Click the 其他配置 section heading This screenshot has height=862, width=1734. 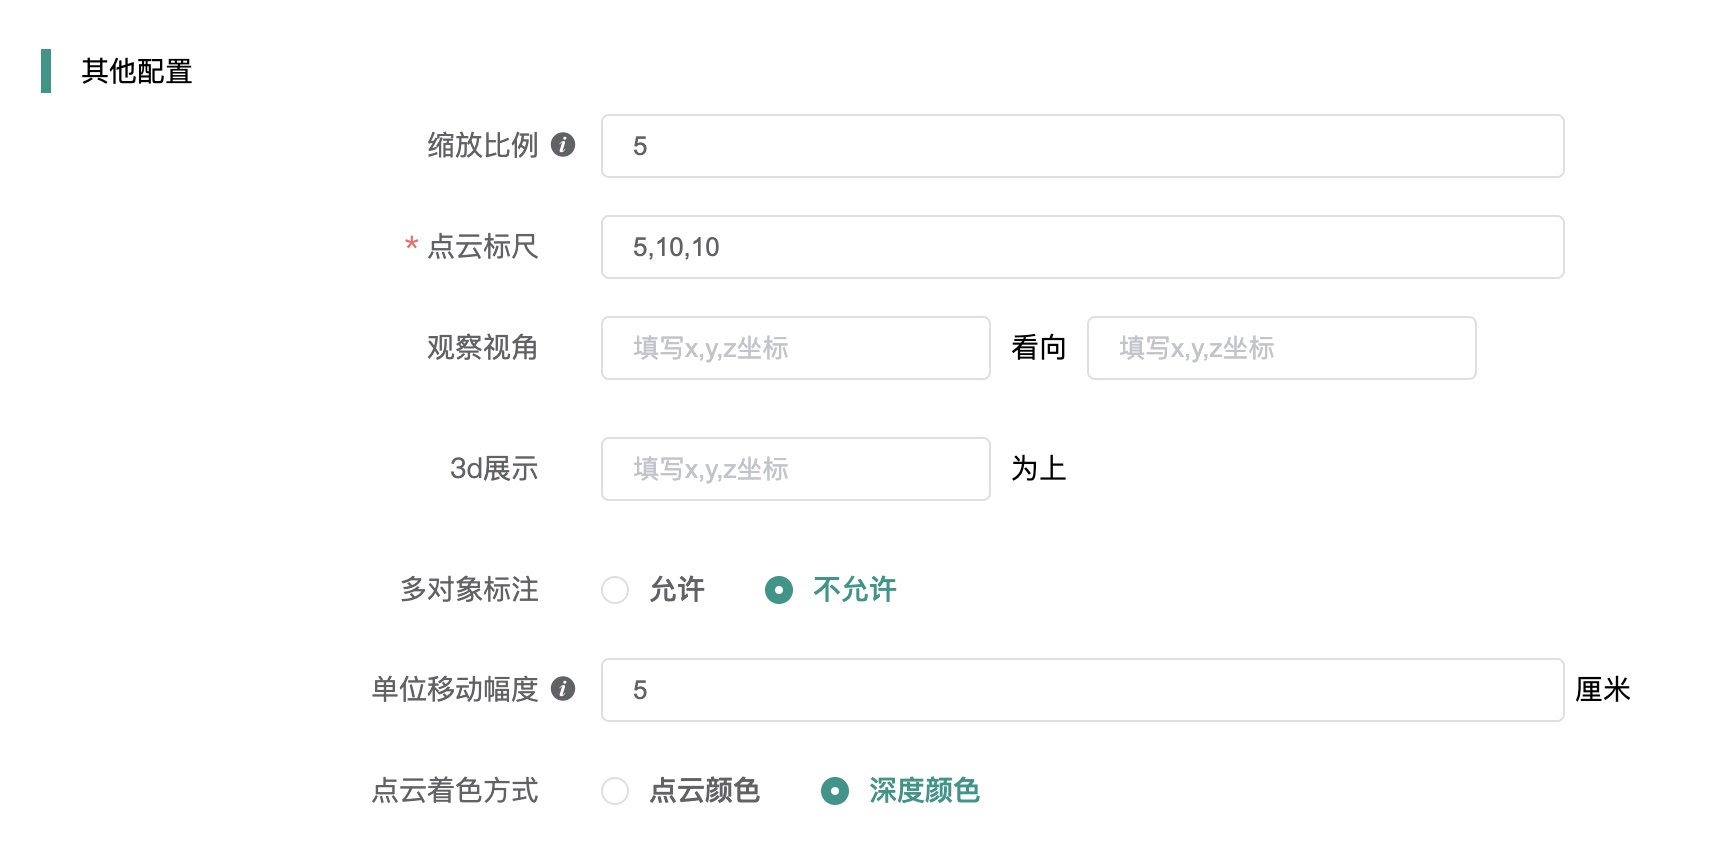(137, 71)
